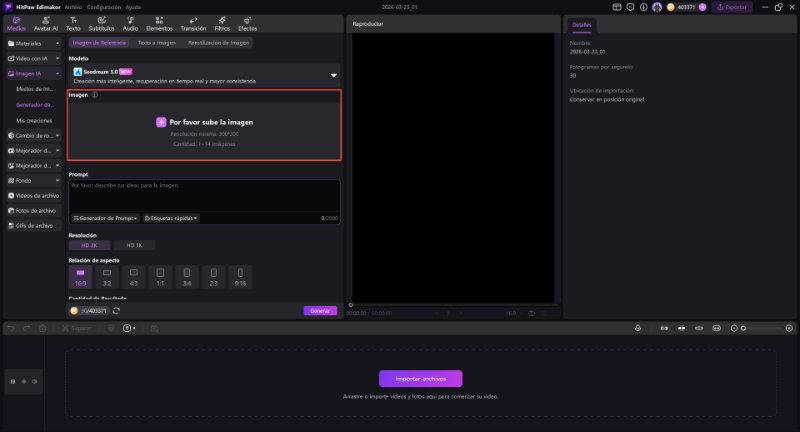Click the purple badge beside coin balance
This screenshot has width=800, height=432.
703,7
